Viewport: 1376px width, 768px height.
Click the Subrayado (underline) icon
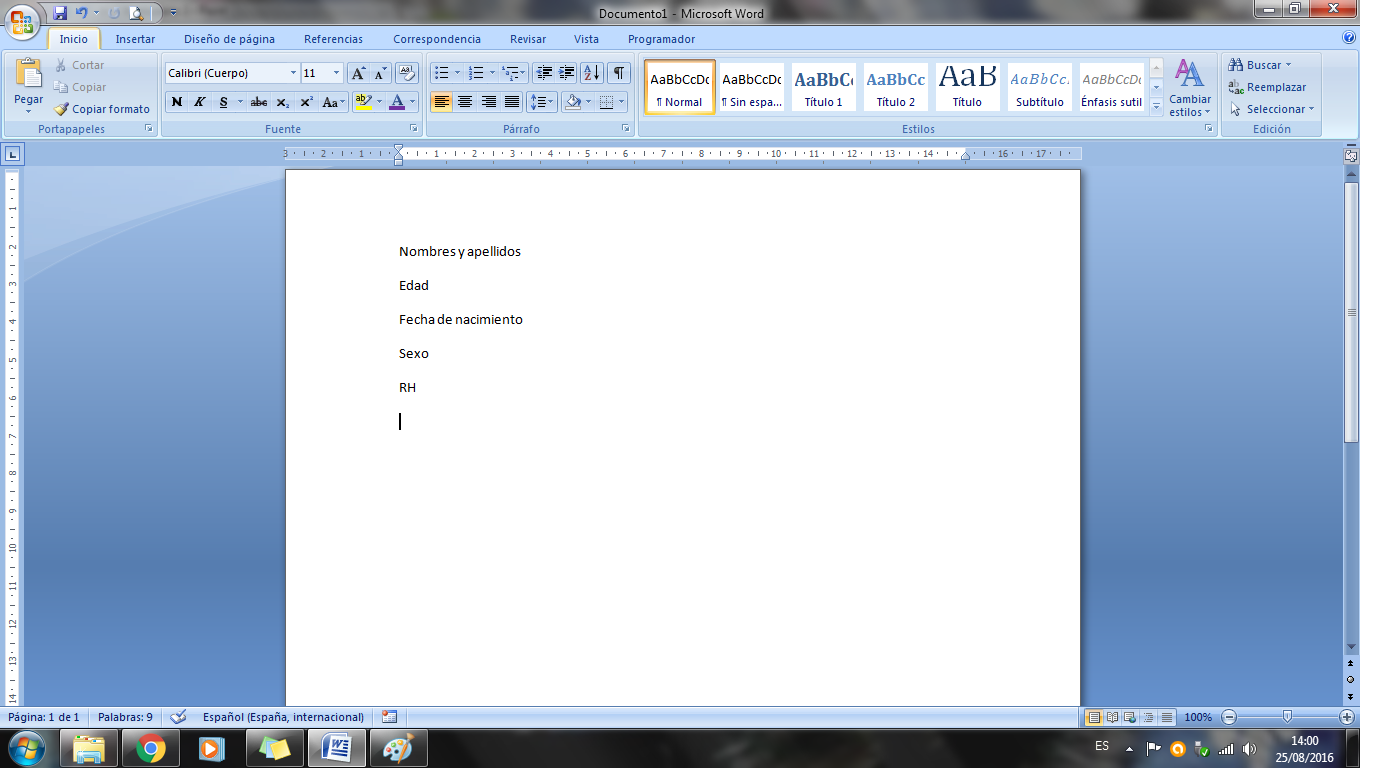[x=222, y=102]
